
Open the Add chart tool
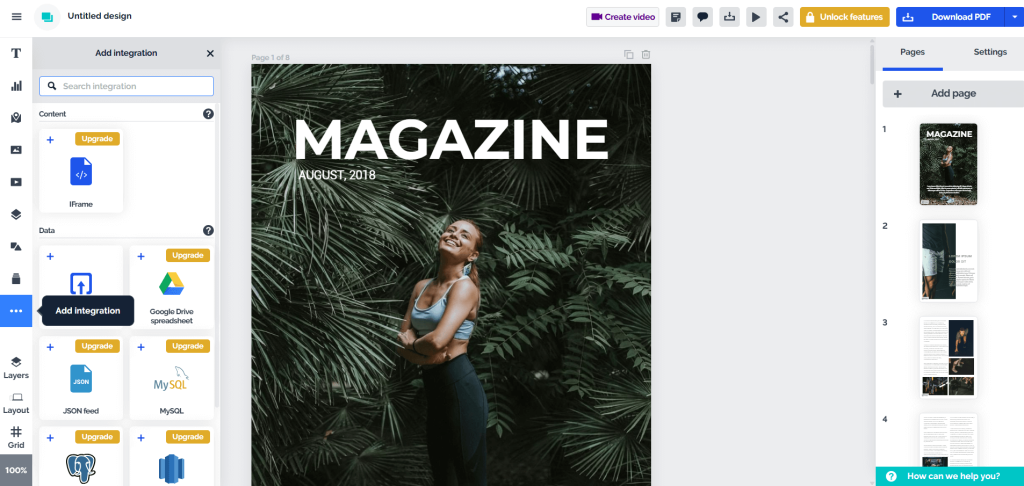point(16,86)
